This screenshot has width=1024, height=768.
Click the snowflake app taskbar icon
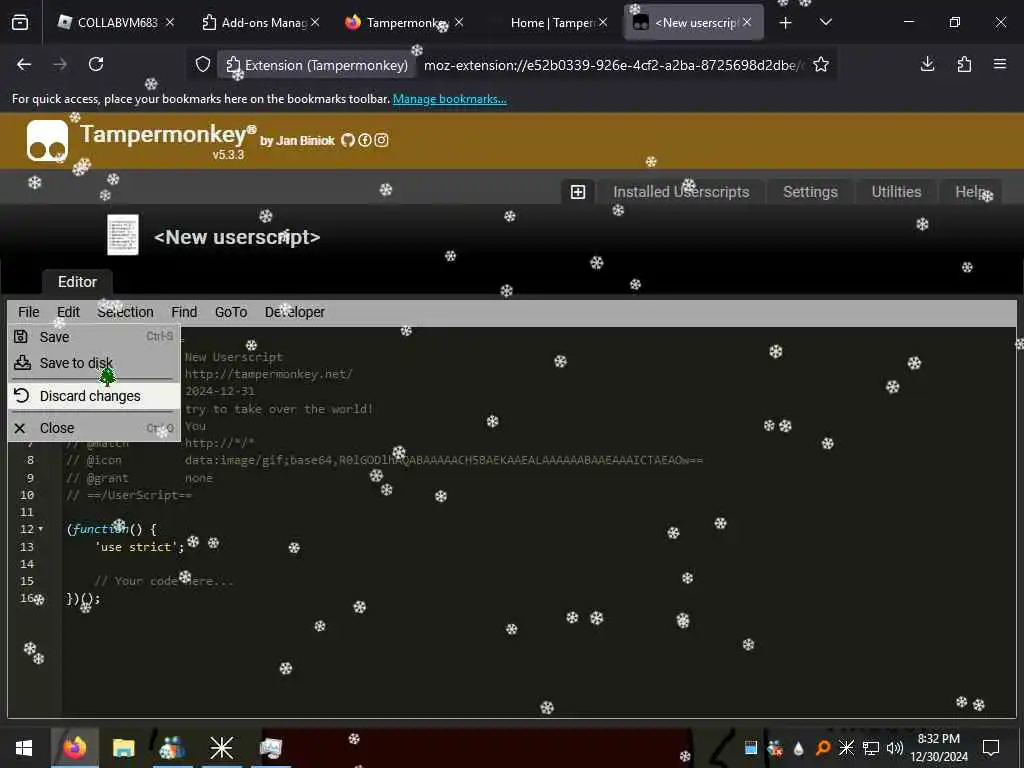(x=221, y=748)
